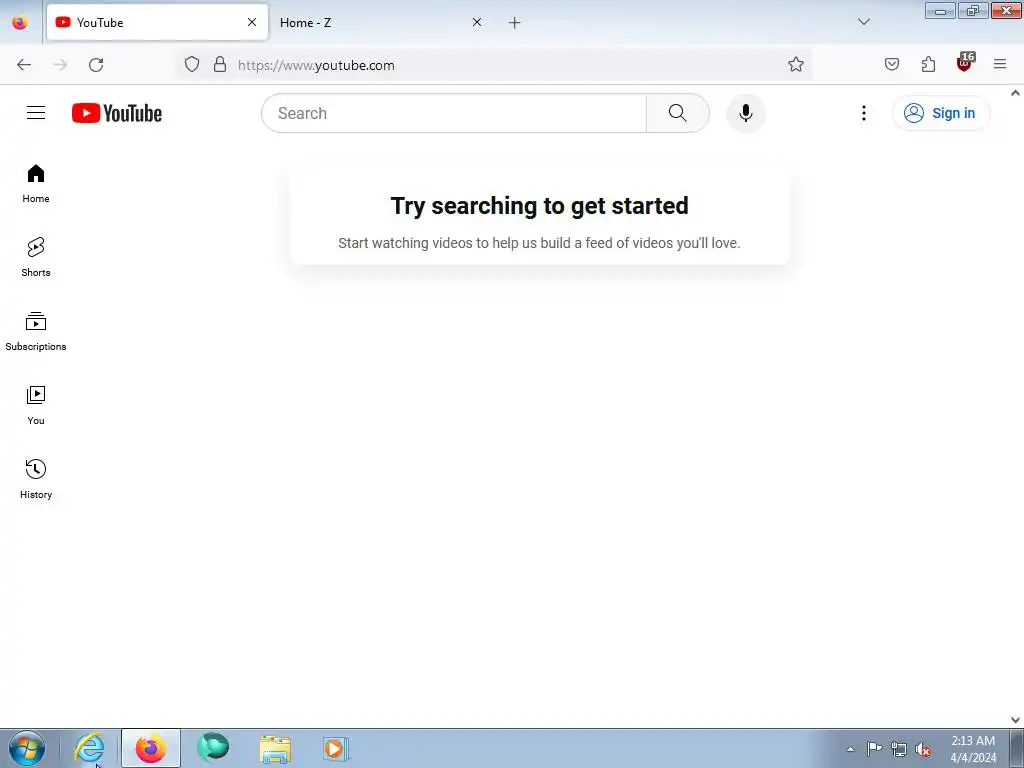Open the Firefox application menu
The image size is (1024, 768).
tap(1000, 65)
